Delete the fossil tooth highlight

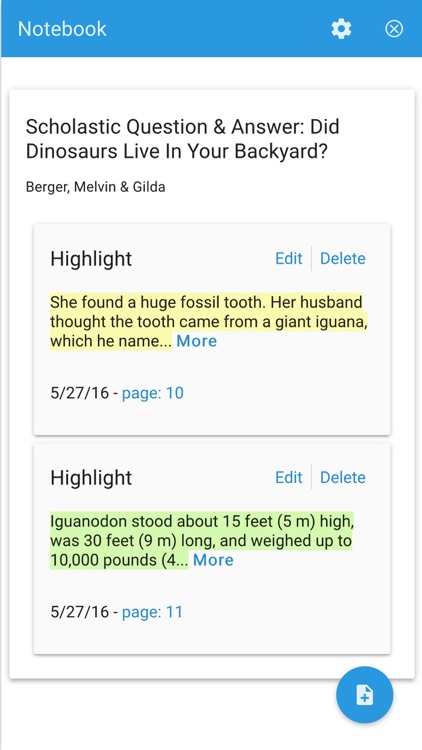tap(343, 258)
